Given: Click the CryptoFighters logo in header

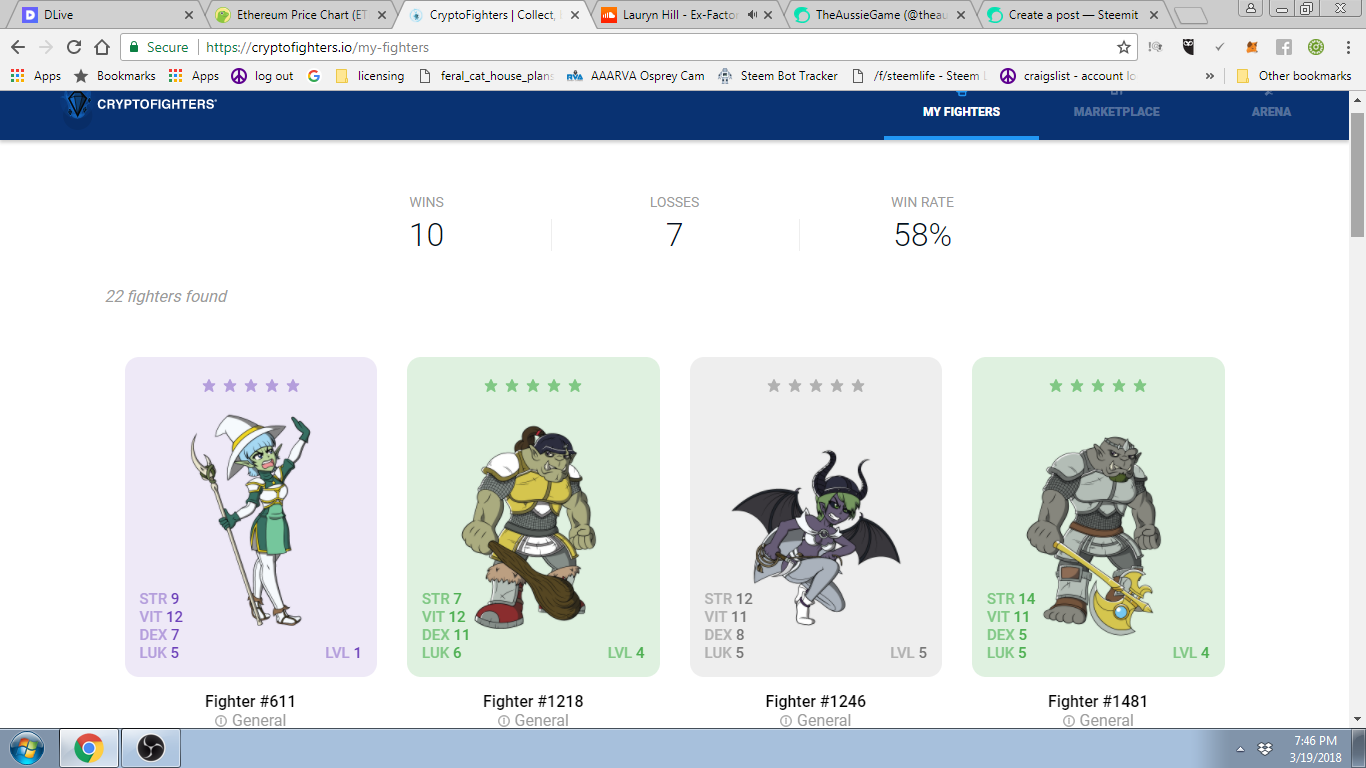Looking at the screenshot, I should pos(140,105).
